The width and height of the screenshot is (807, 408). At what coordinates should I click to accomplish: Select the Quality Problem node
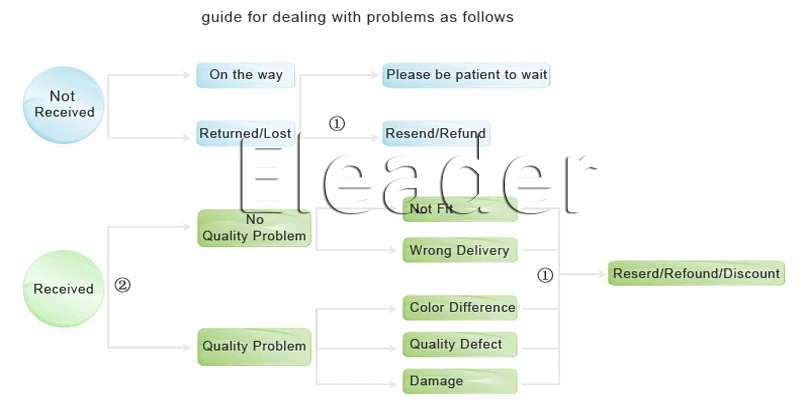coord(254,346)
